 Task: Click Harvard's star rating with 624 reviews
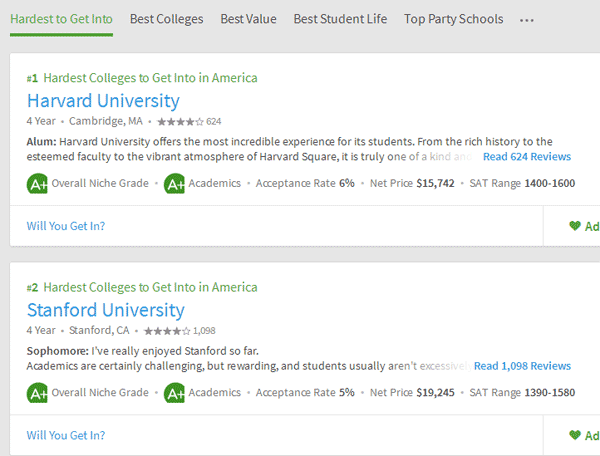189,122
